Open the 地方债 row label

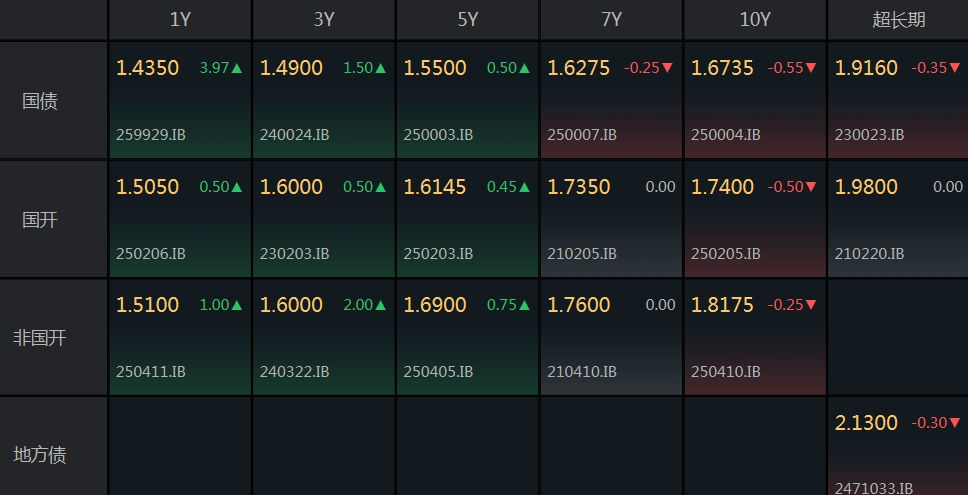pos(40,455)
